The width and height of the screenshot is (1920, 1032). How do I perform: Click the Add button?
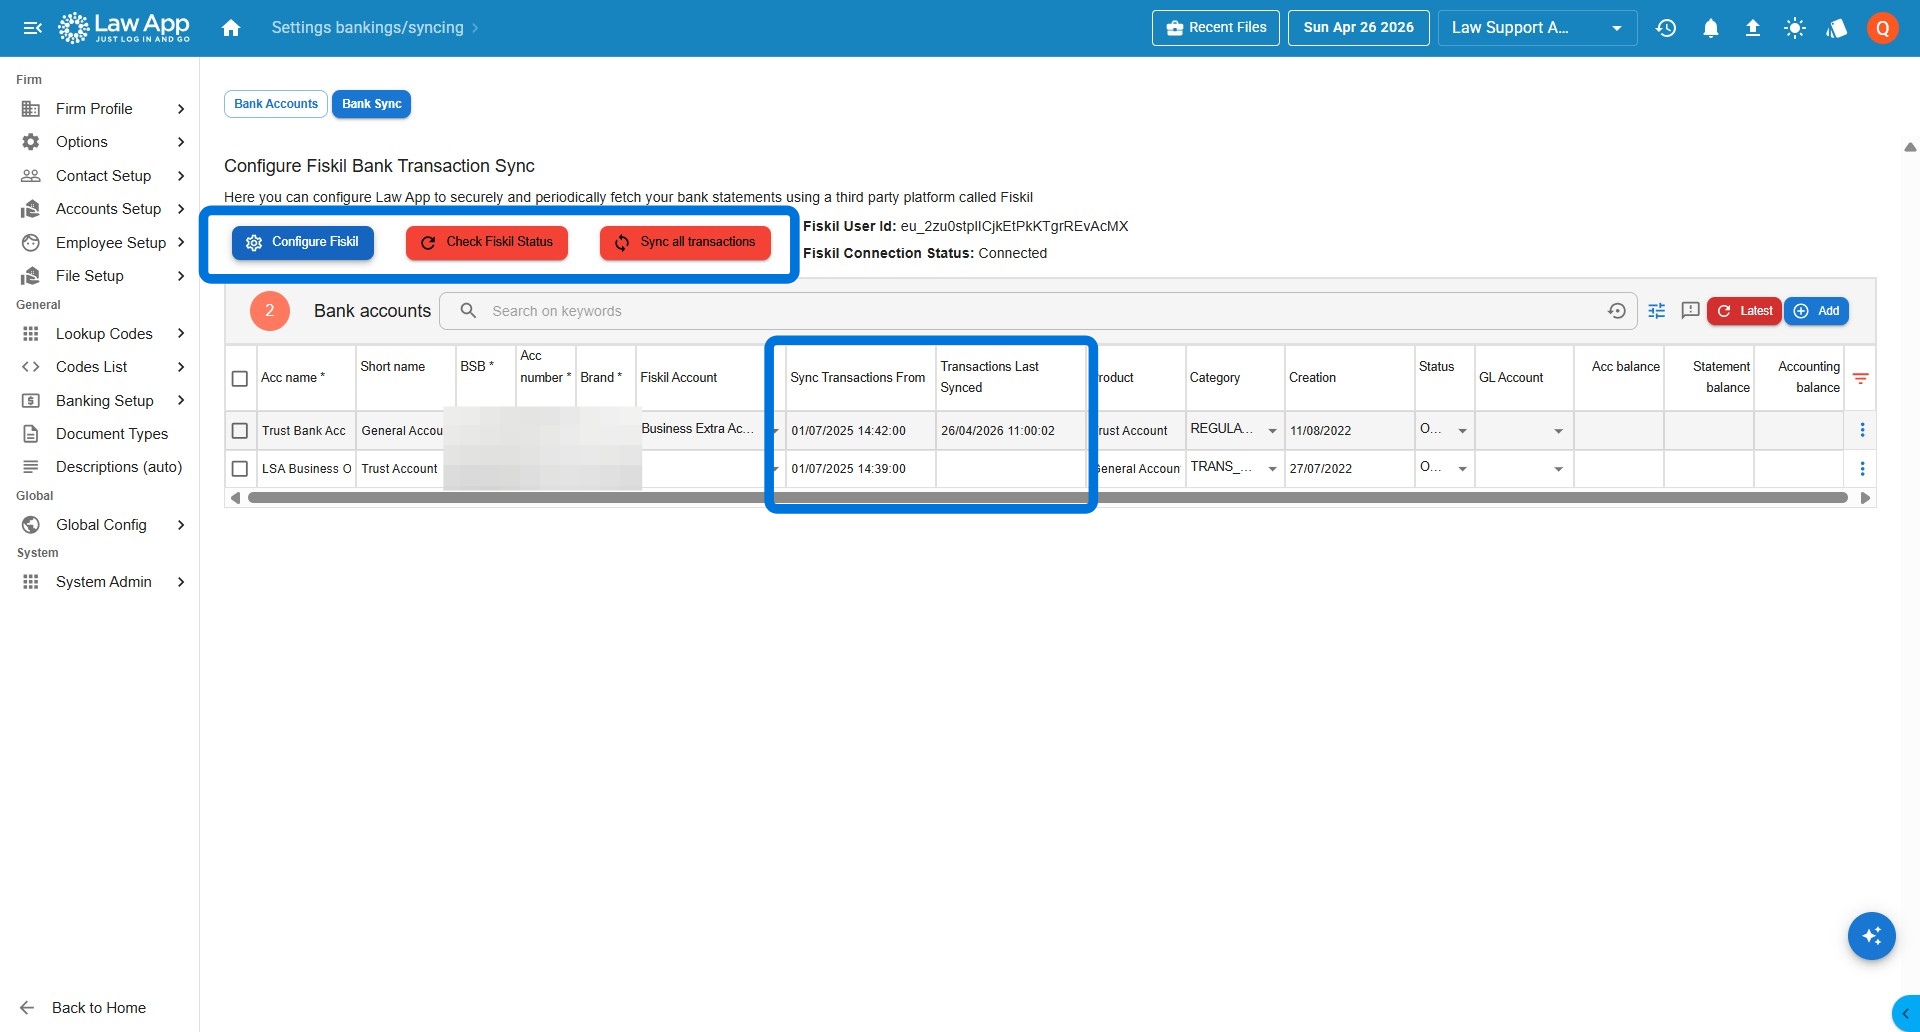[x=1816, y=311]
